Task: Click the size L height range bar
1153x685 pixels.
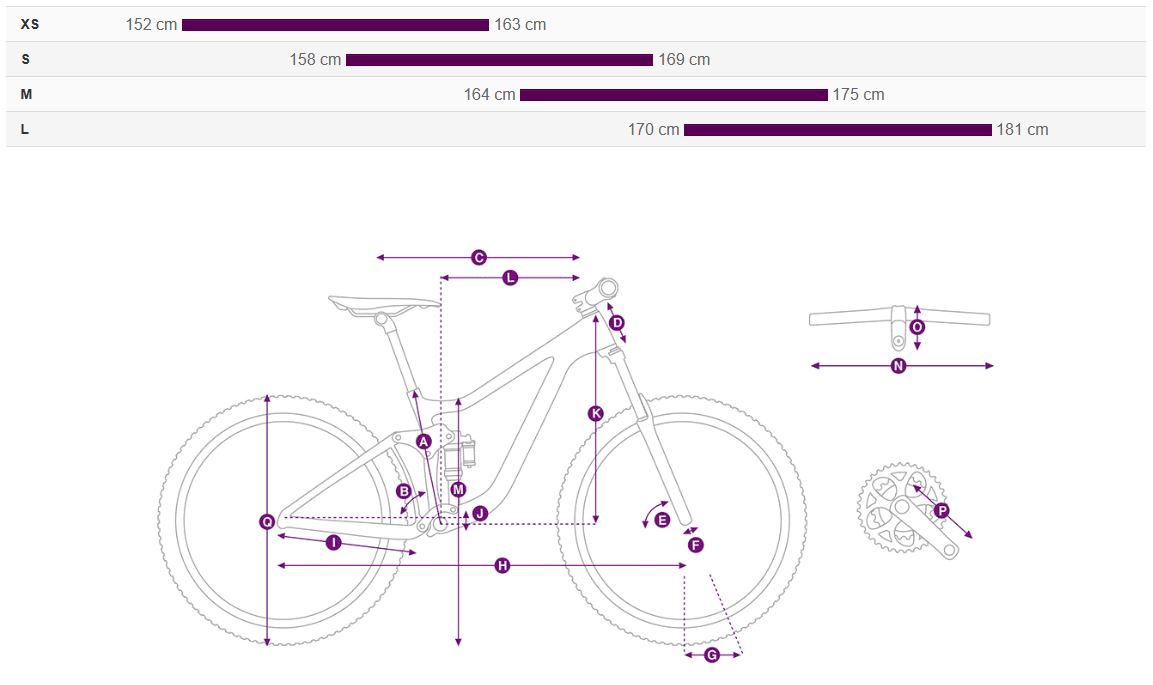Action: point(837,130)
